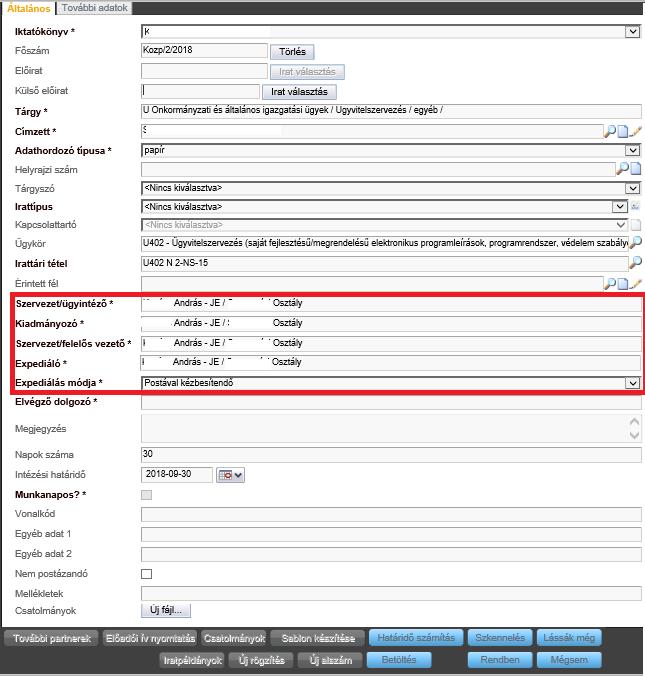Open the Kapcsolattartó dropdown

[620, 225]
